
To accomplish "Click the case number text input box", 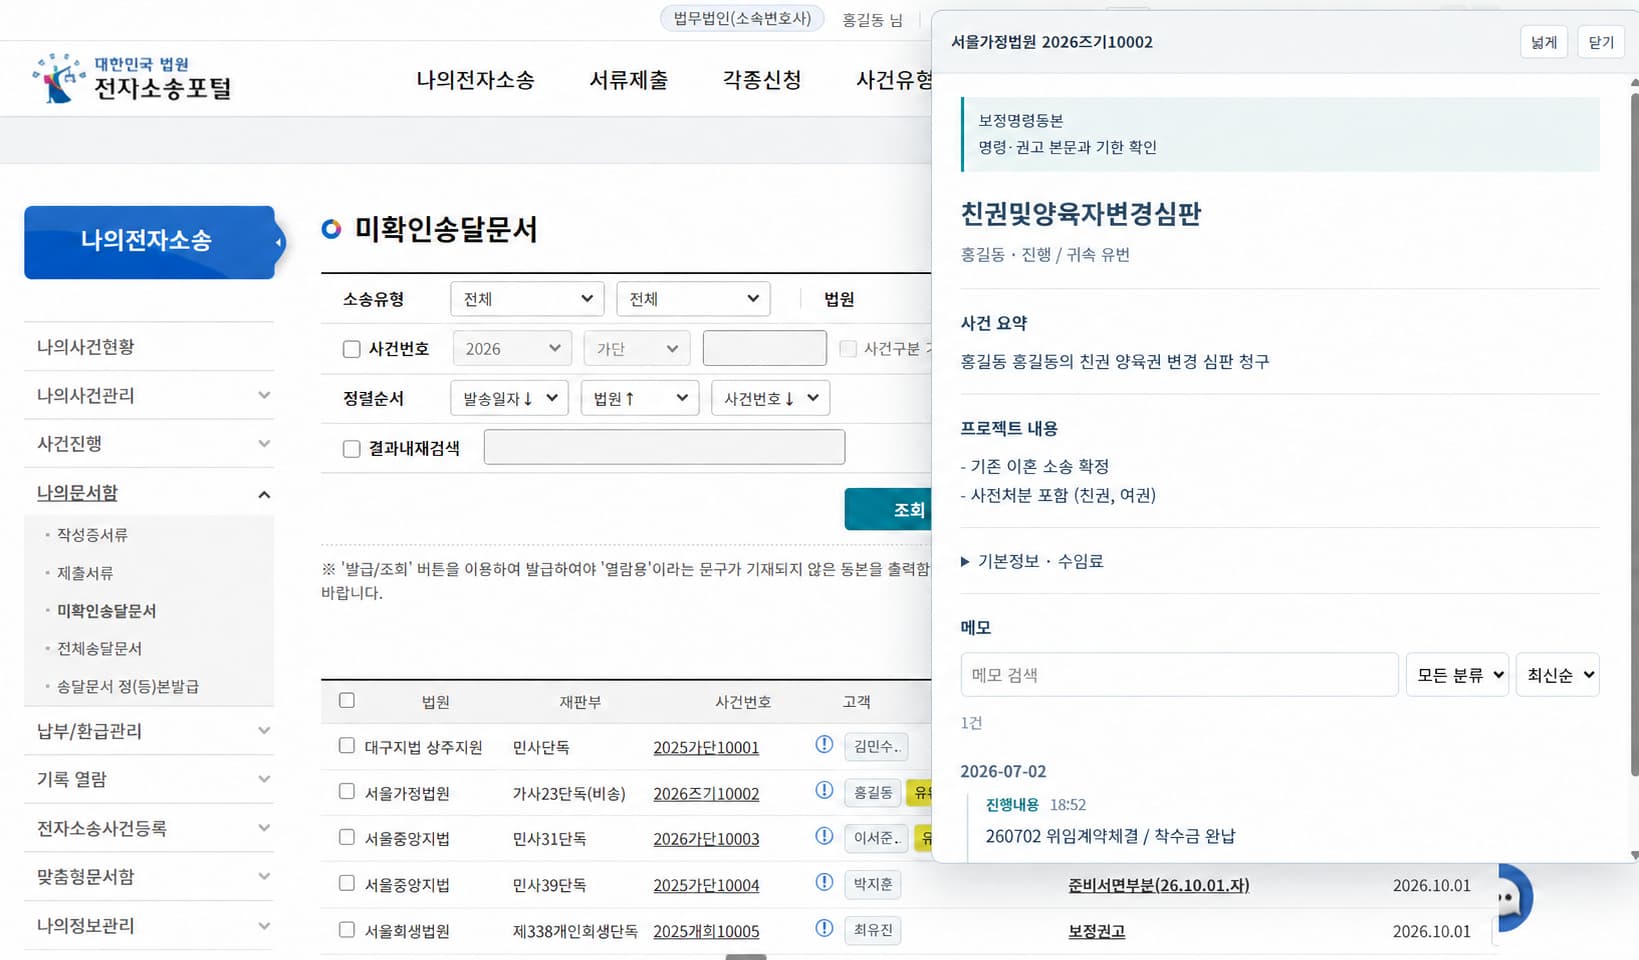I will tap(765, 348).
